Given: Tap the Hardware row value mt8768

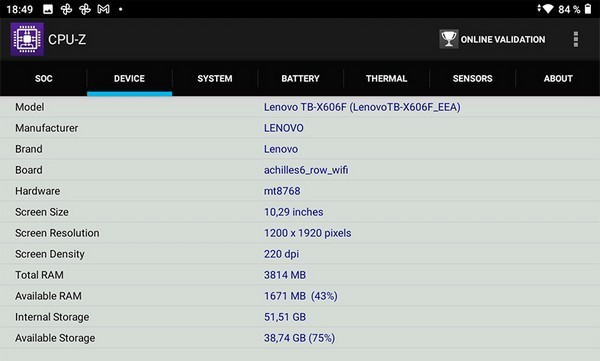Looking at the screenshot, I should click(x=282, y=191).
